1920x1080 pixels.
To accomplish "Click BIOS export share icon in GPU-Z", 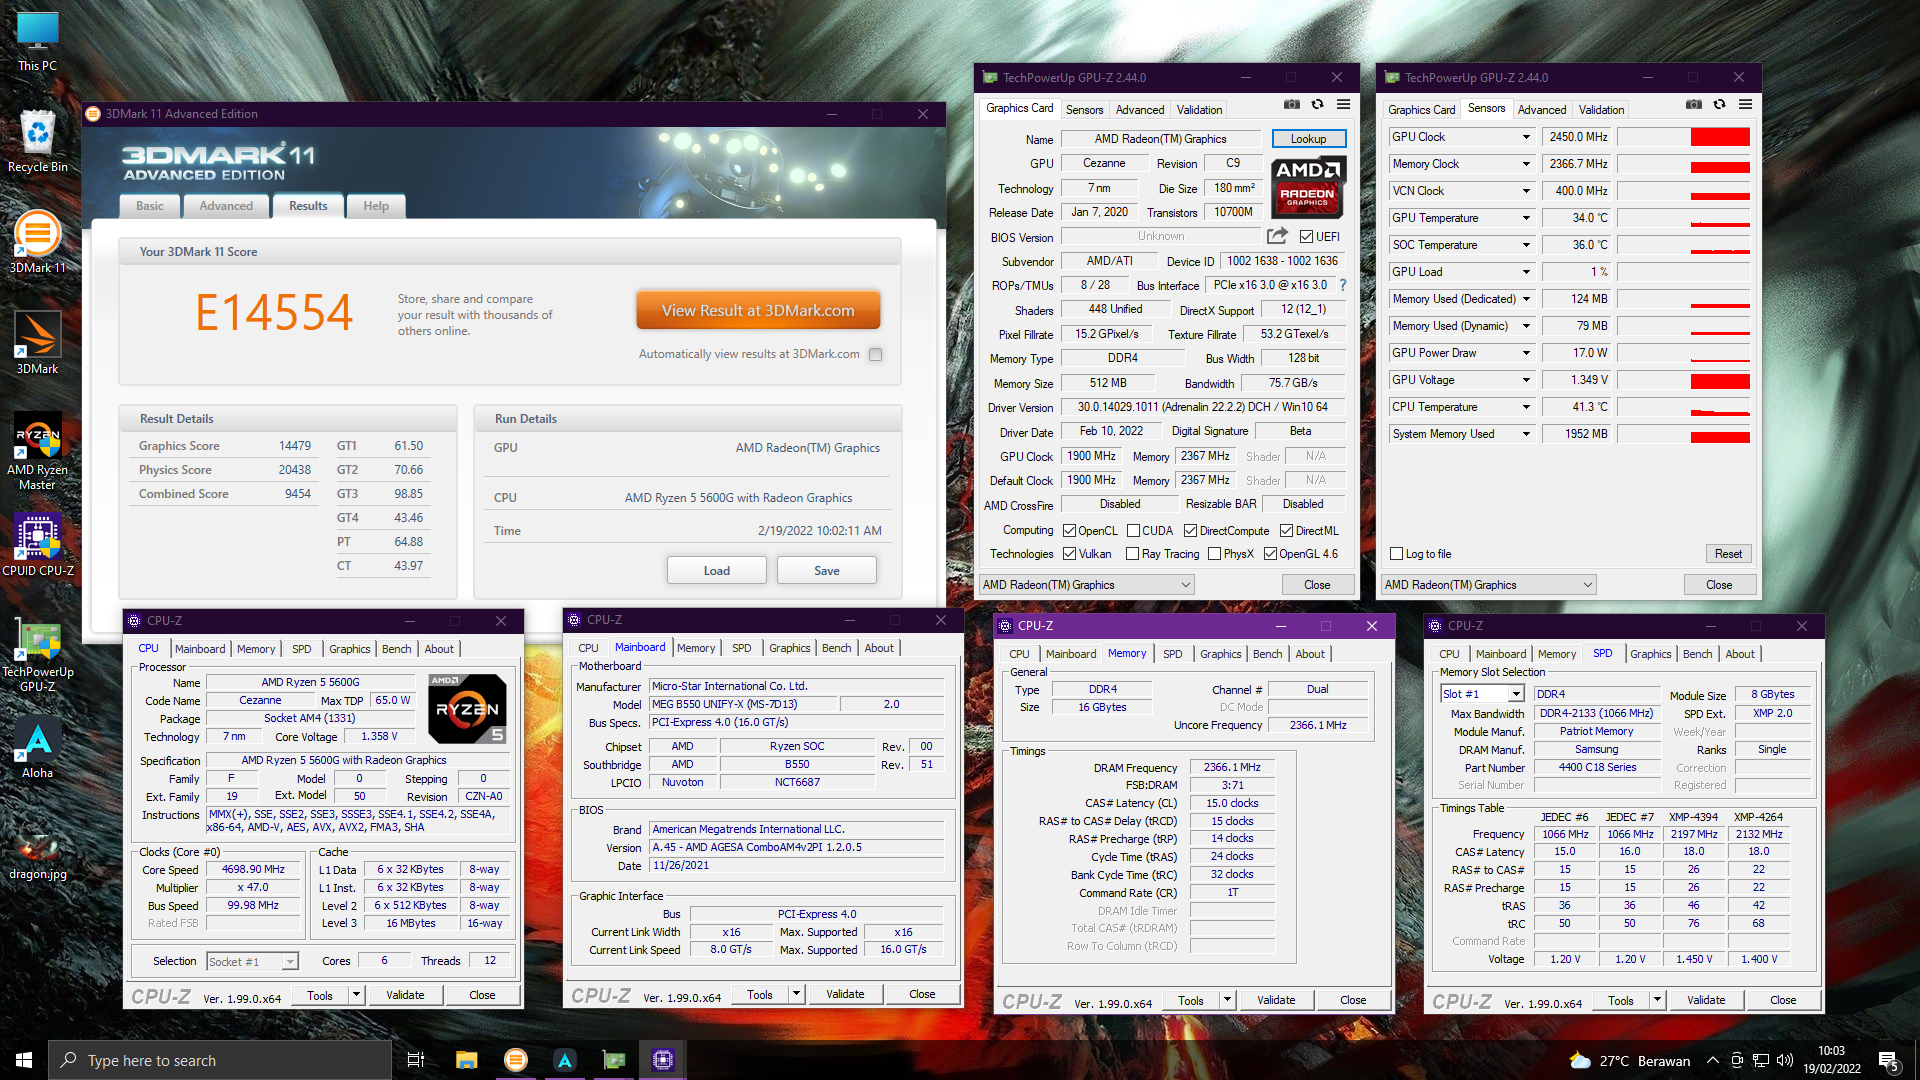I will point(1277,236).
